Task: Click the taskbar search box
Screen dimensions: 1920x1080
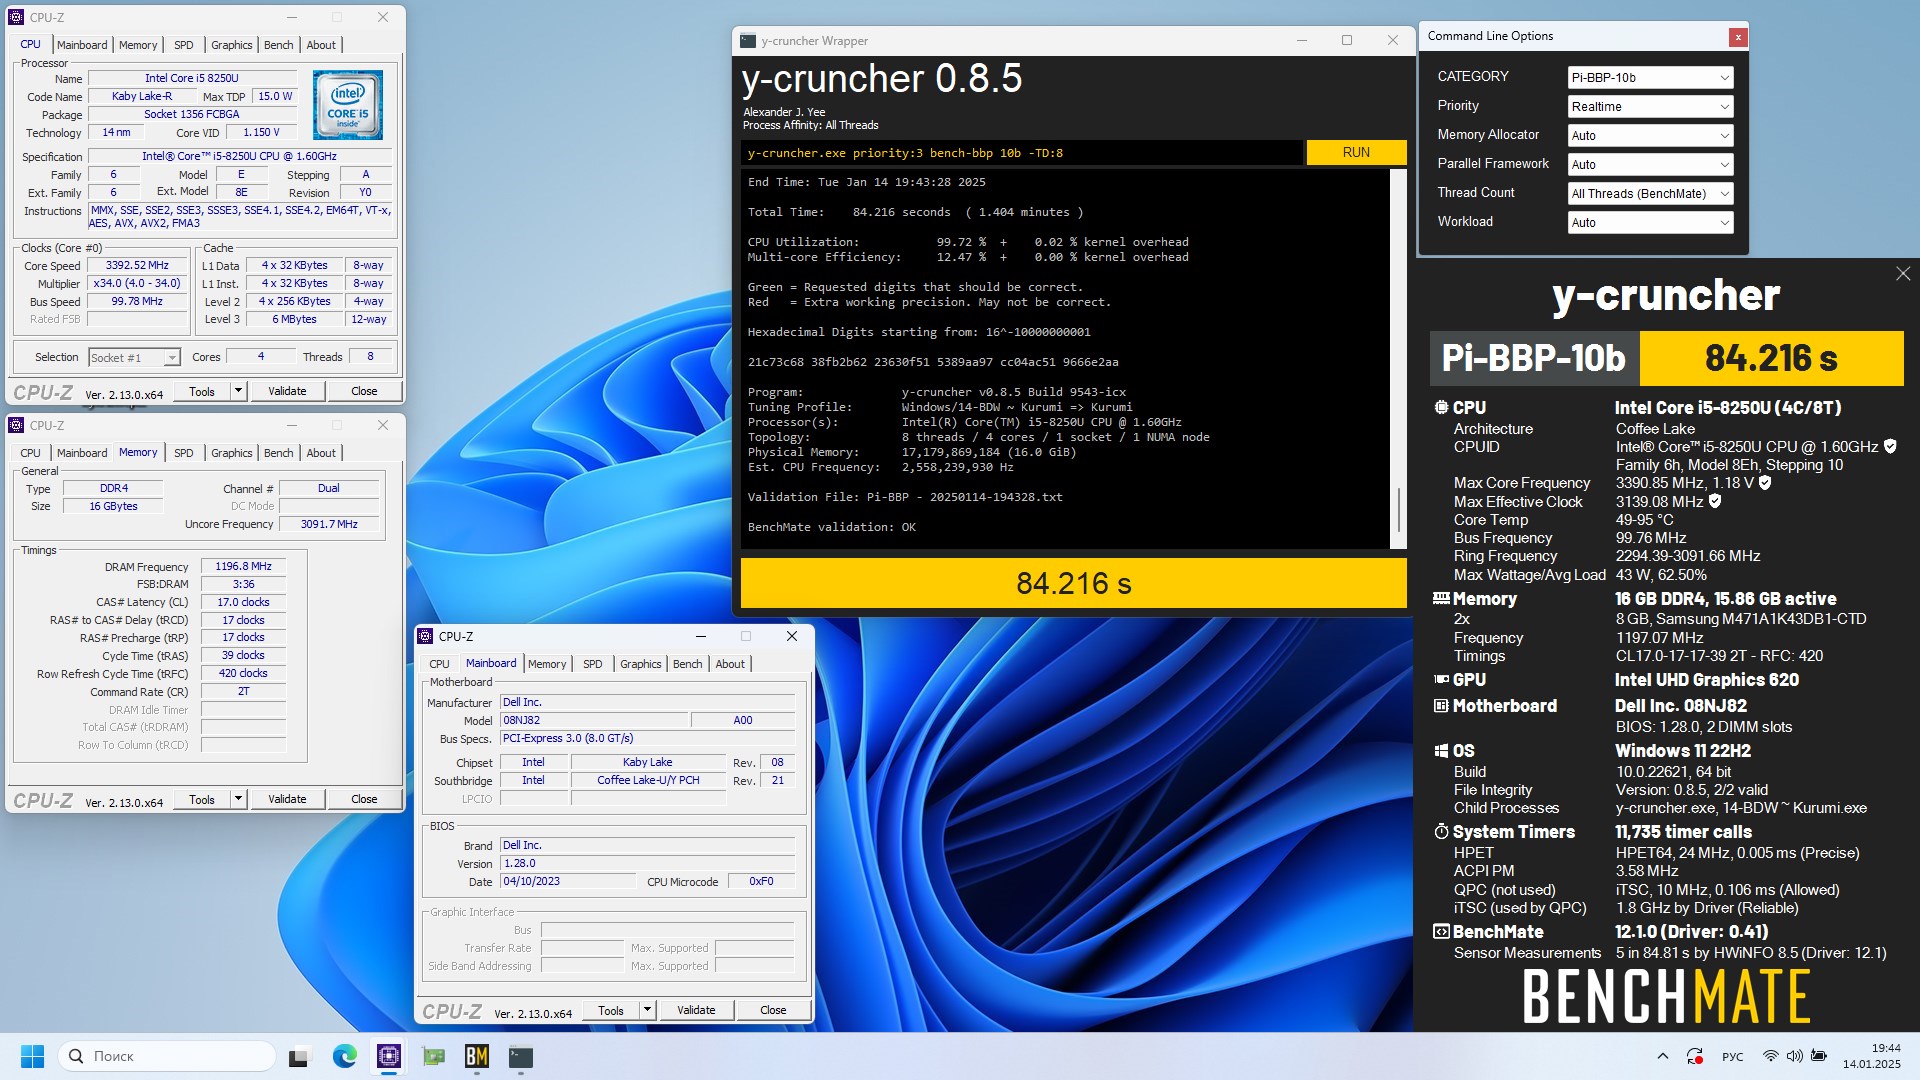Action: 167,1056
